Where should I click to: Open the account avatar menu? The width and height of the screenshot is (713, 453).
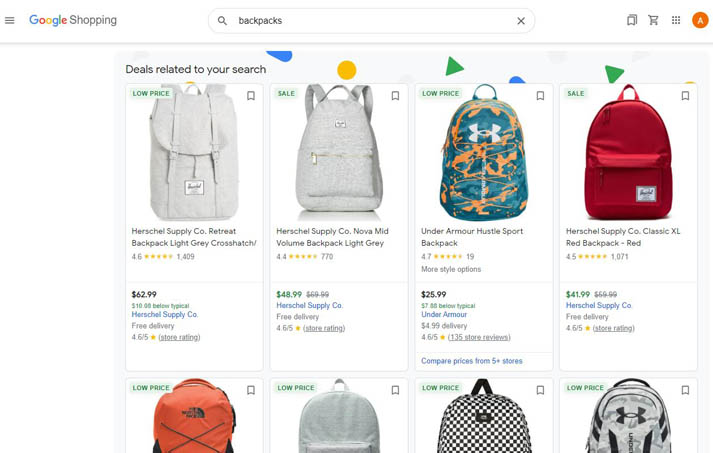[x=700, y=20]
